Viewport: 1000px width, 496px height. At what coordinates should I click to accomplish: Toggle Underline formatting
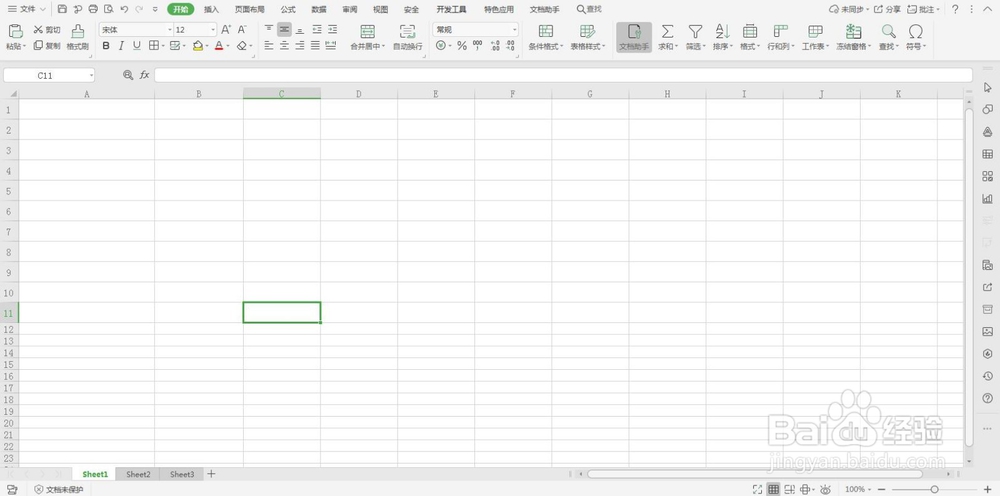pos(136,46)
